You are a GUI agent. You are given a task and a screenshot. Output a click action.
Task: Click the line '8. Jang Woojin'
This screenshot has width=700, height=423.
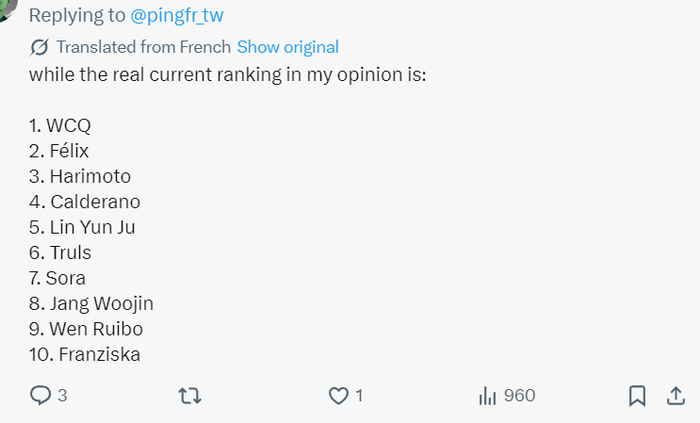coord(91,303)
